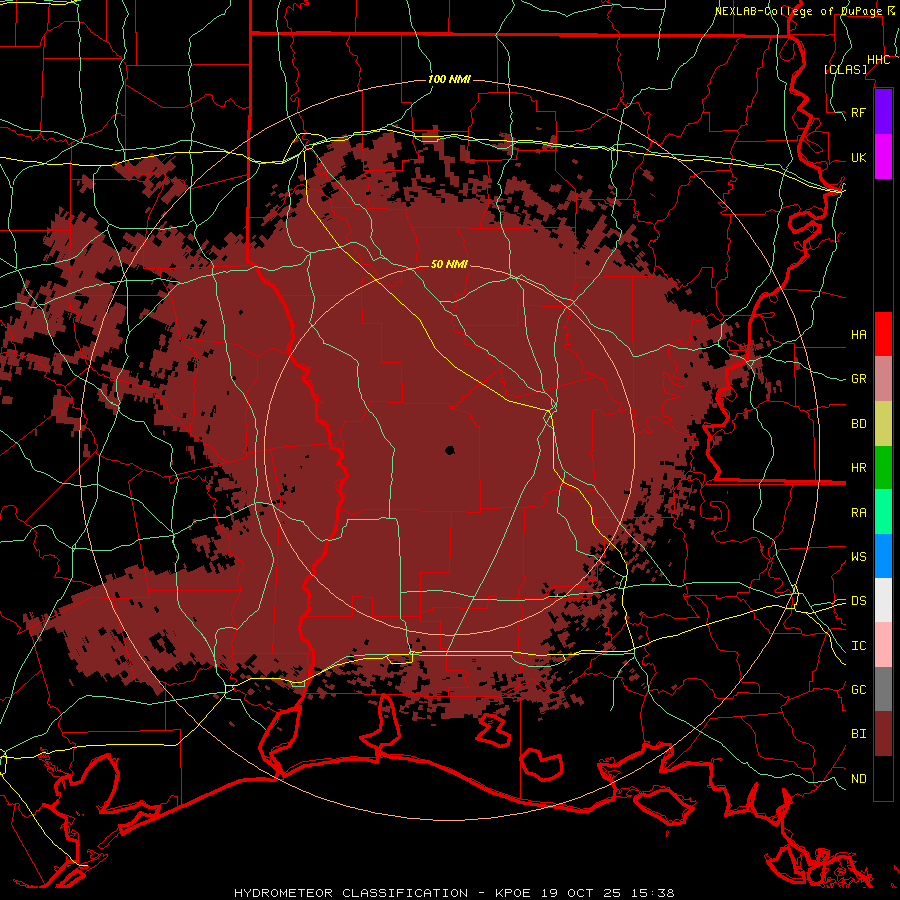
Task: Click the 100 NMI range ring label
Action: [x=449, y=79]
